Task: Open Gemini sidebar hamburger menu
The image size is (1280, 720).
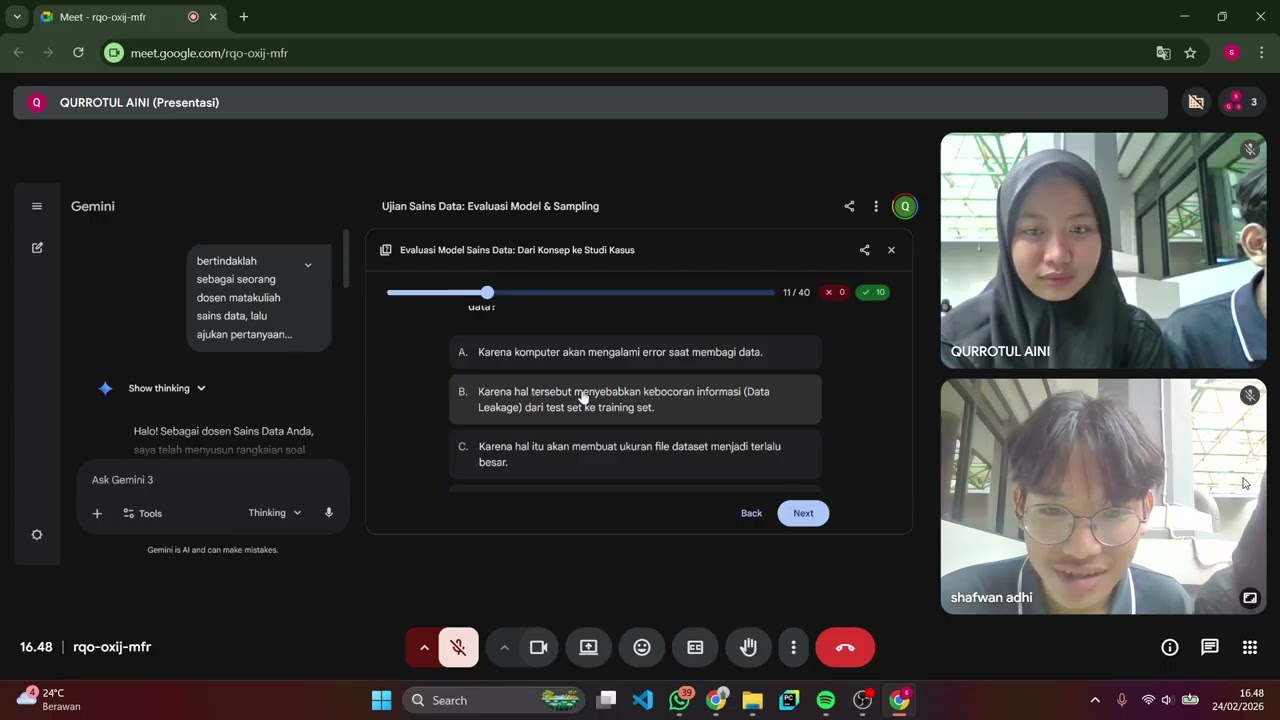Action: 37,206
